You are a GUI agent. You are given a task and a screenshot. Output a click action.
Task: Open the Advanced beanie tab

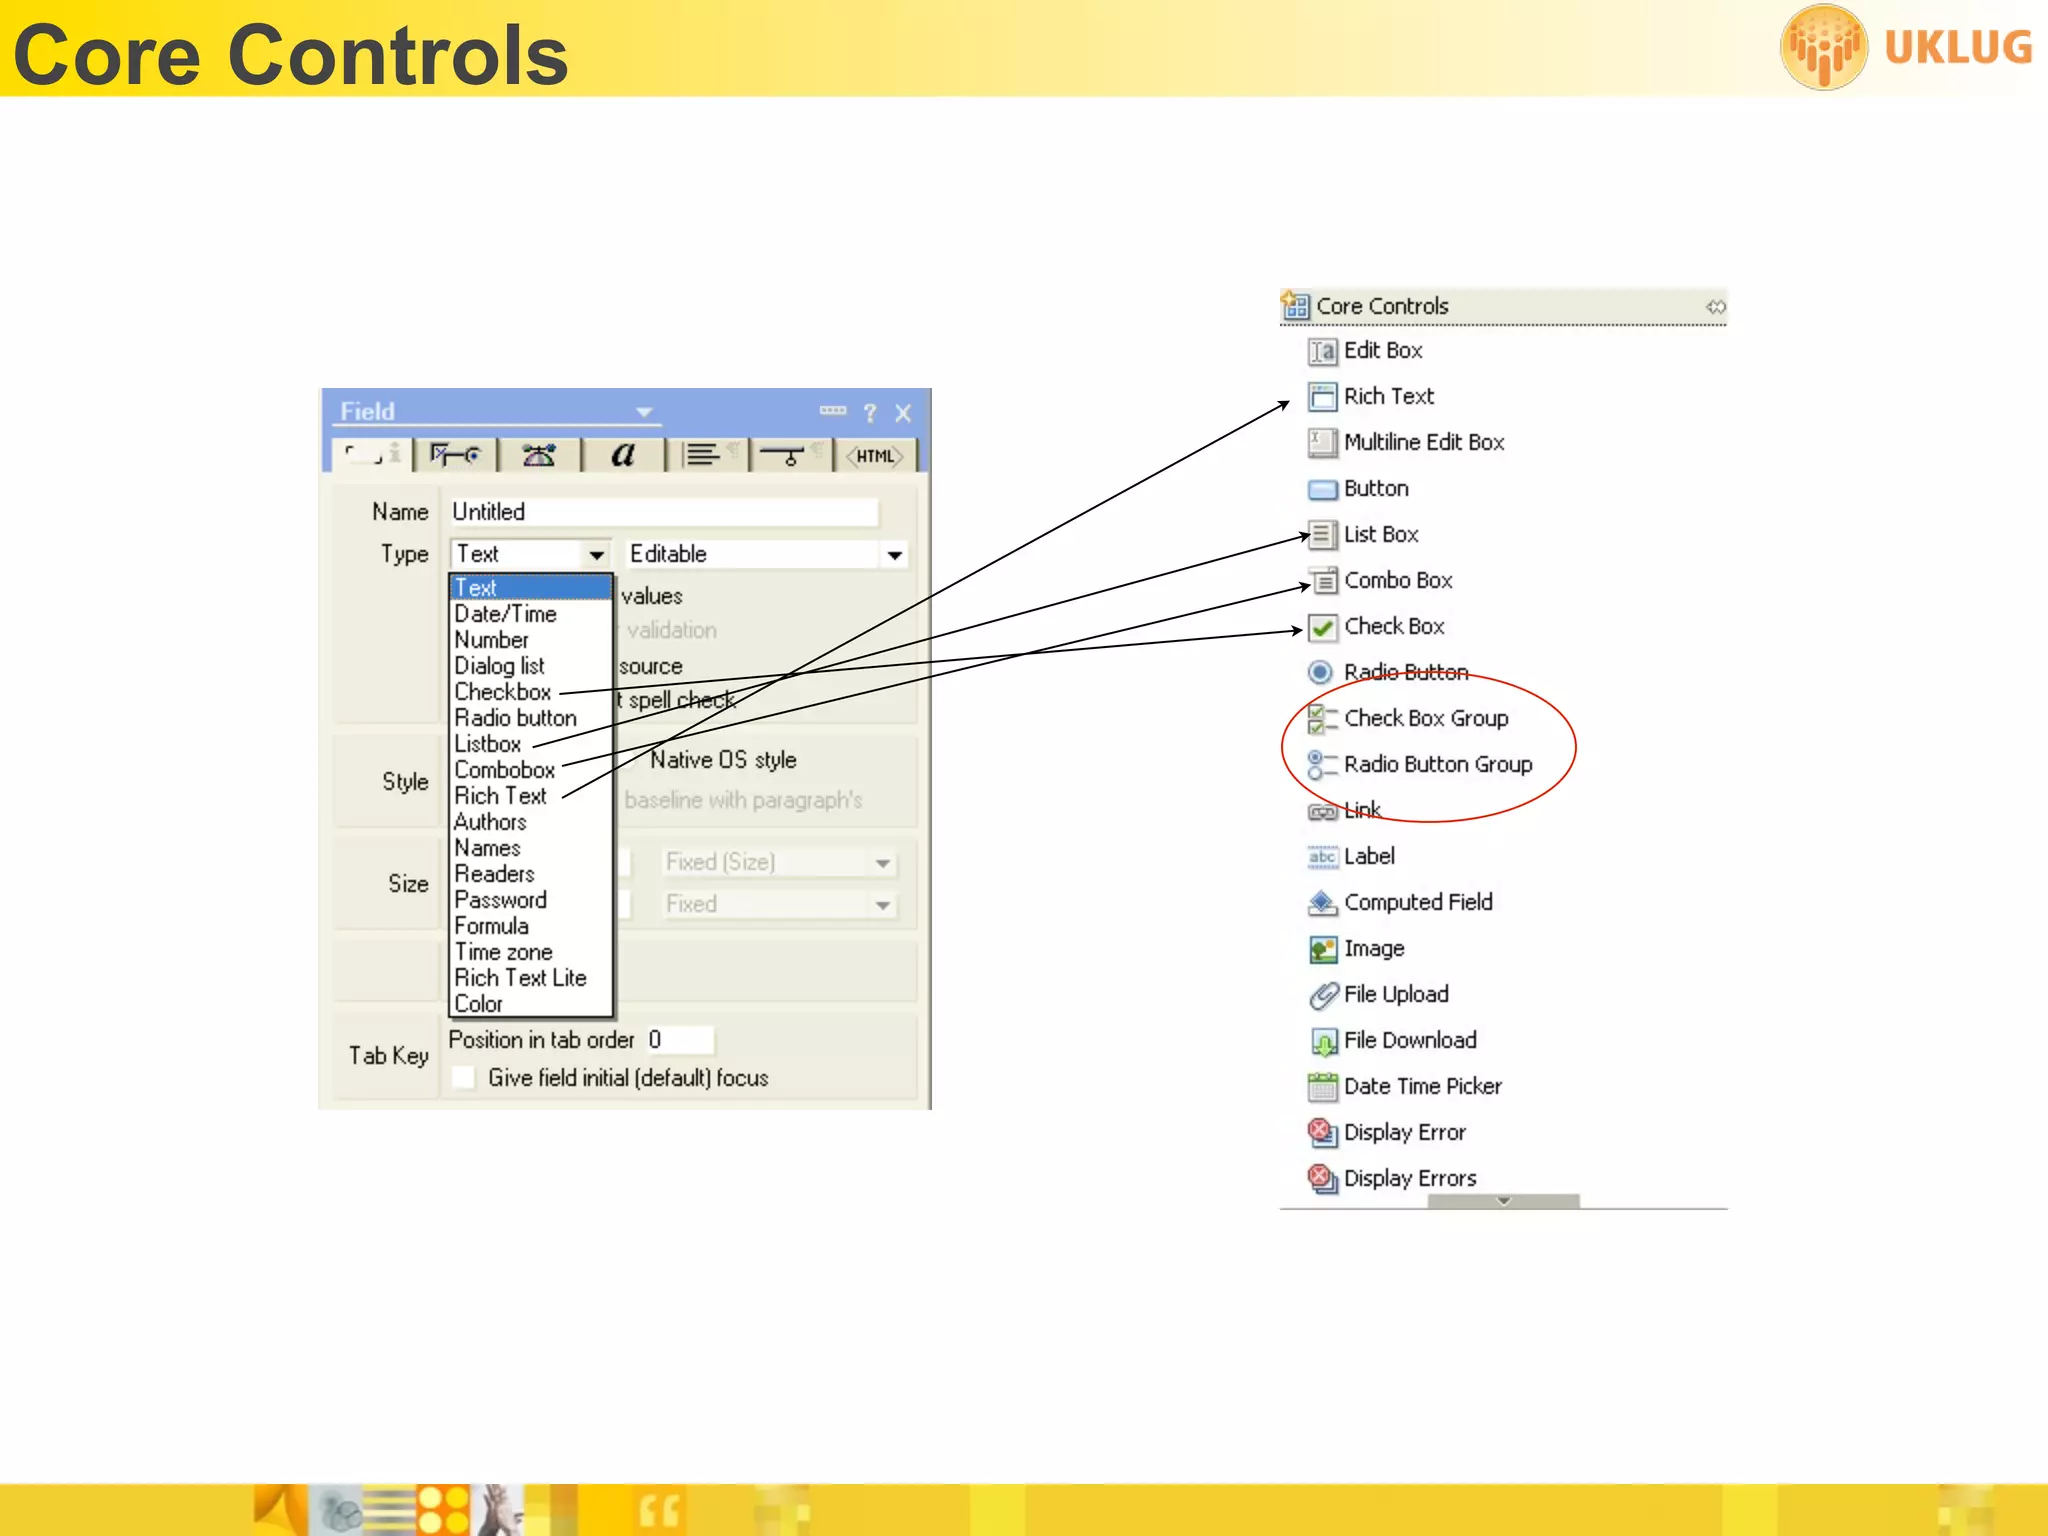pos(539,455)
